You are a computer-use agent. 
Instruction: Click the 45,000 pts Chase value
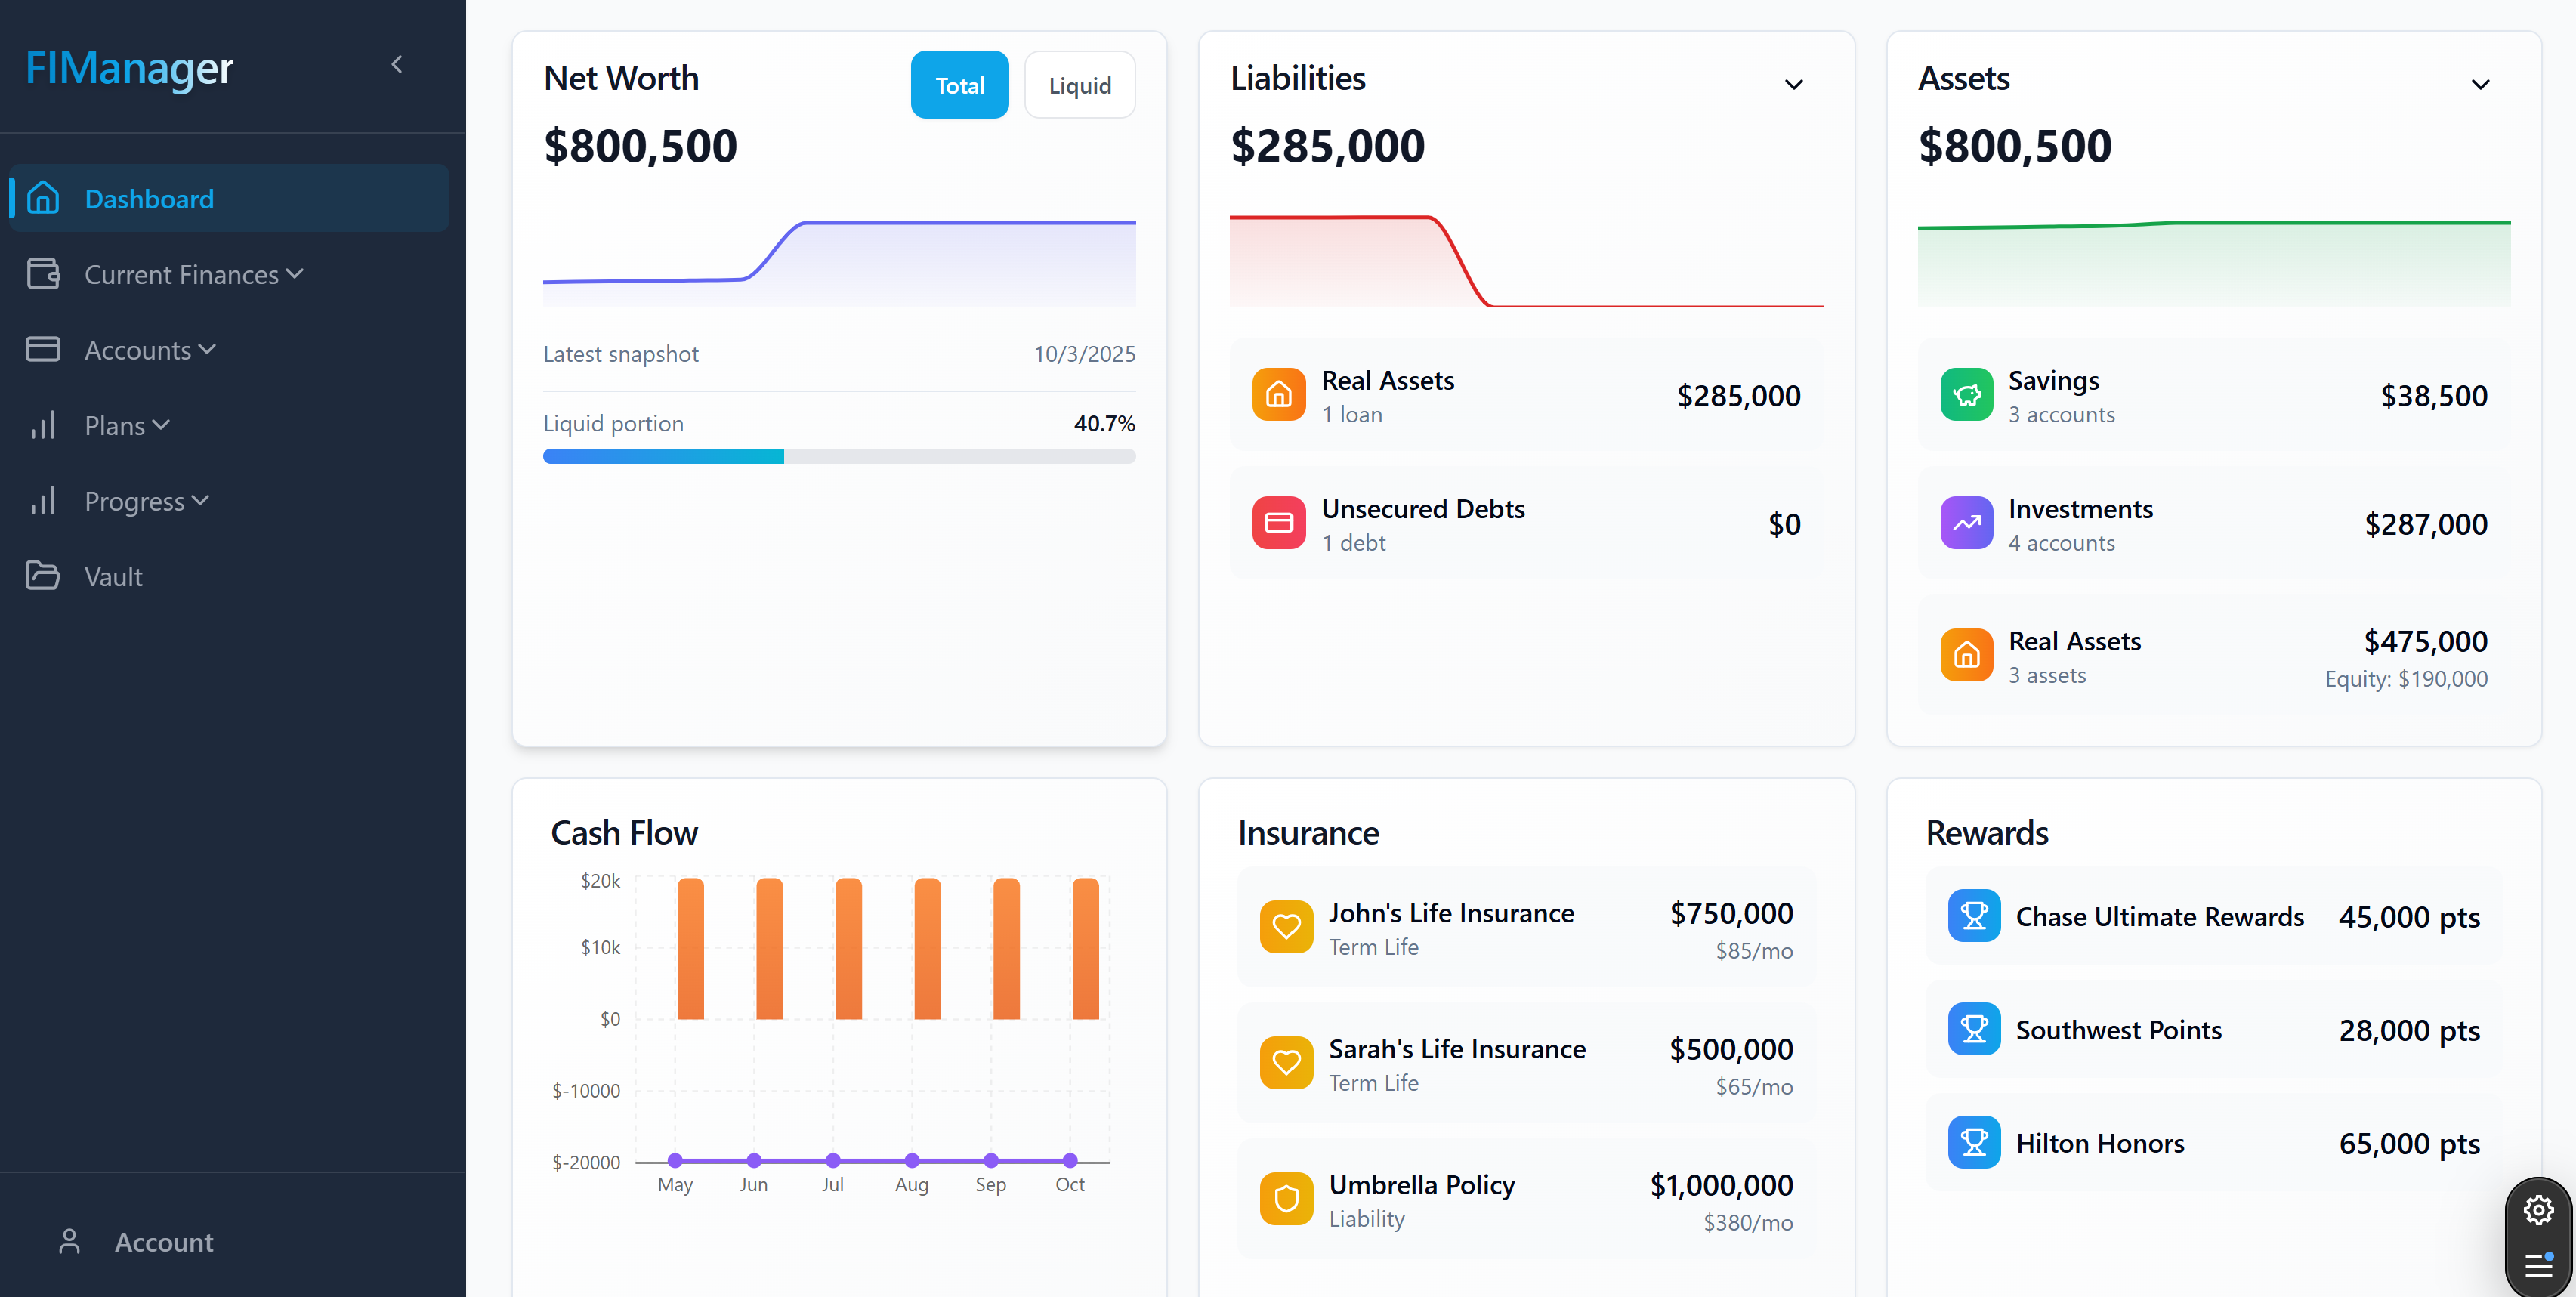pos(2408,916)
